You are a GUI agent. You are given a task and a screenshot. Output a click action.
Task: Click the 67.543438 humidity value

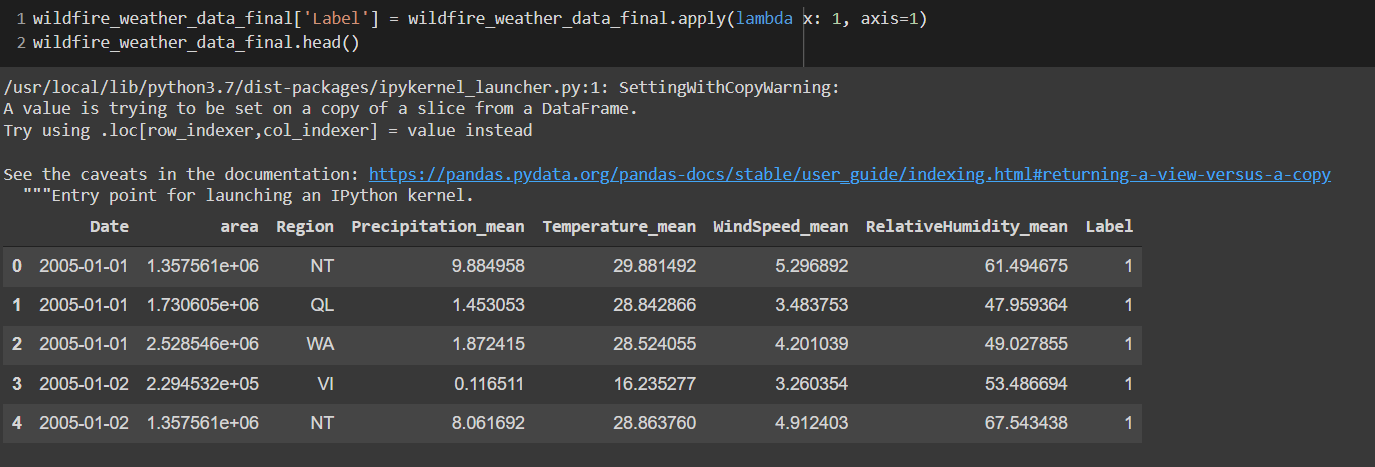[1025, 423]
